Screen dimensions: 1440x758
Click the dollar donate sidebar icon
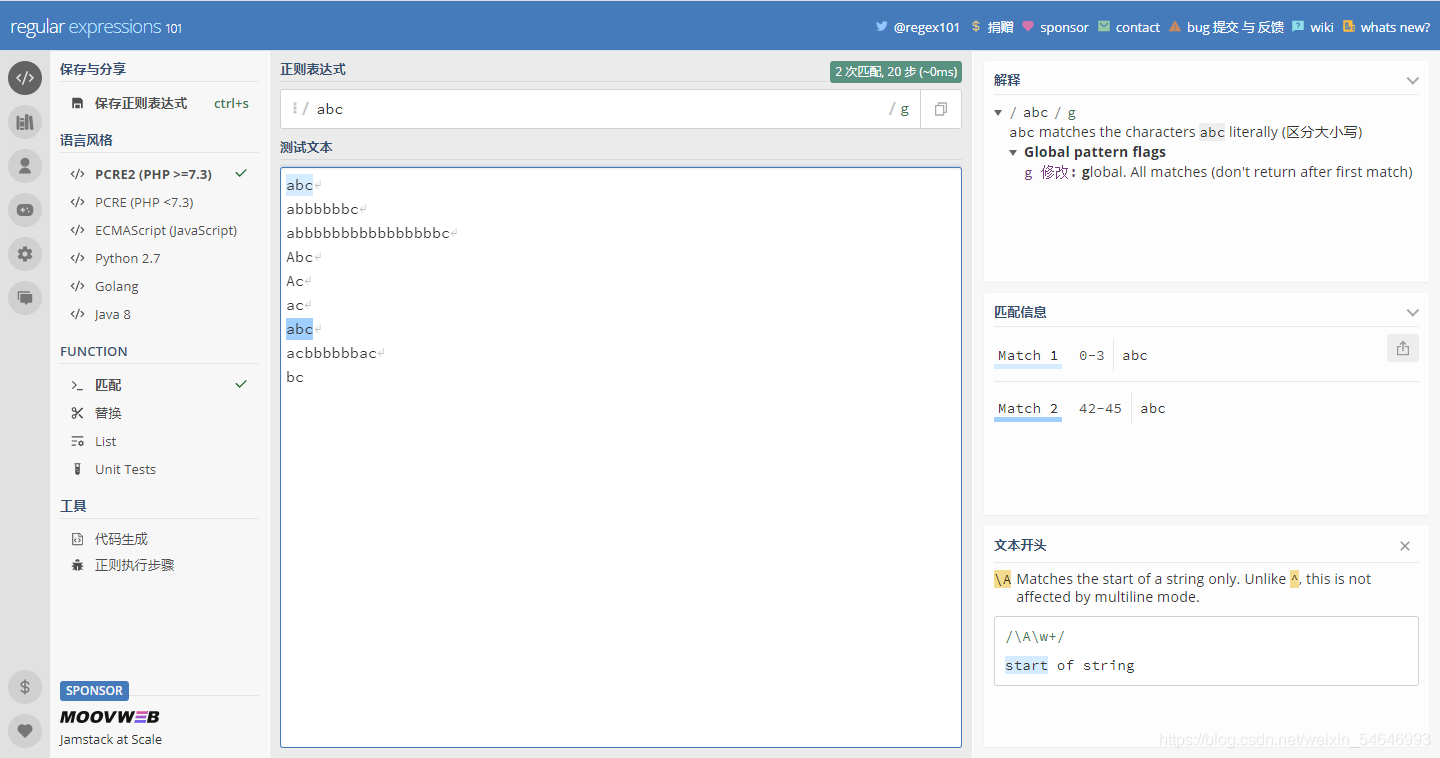point(25,687)
